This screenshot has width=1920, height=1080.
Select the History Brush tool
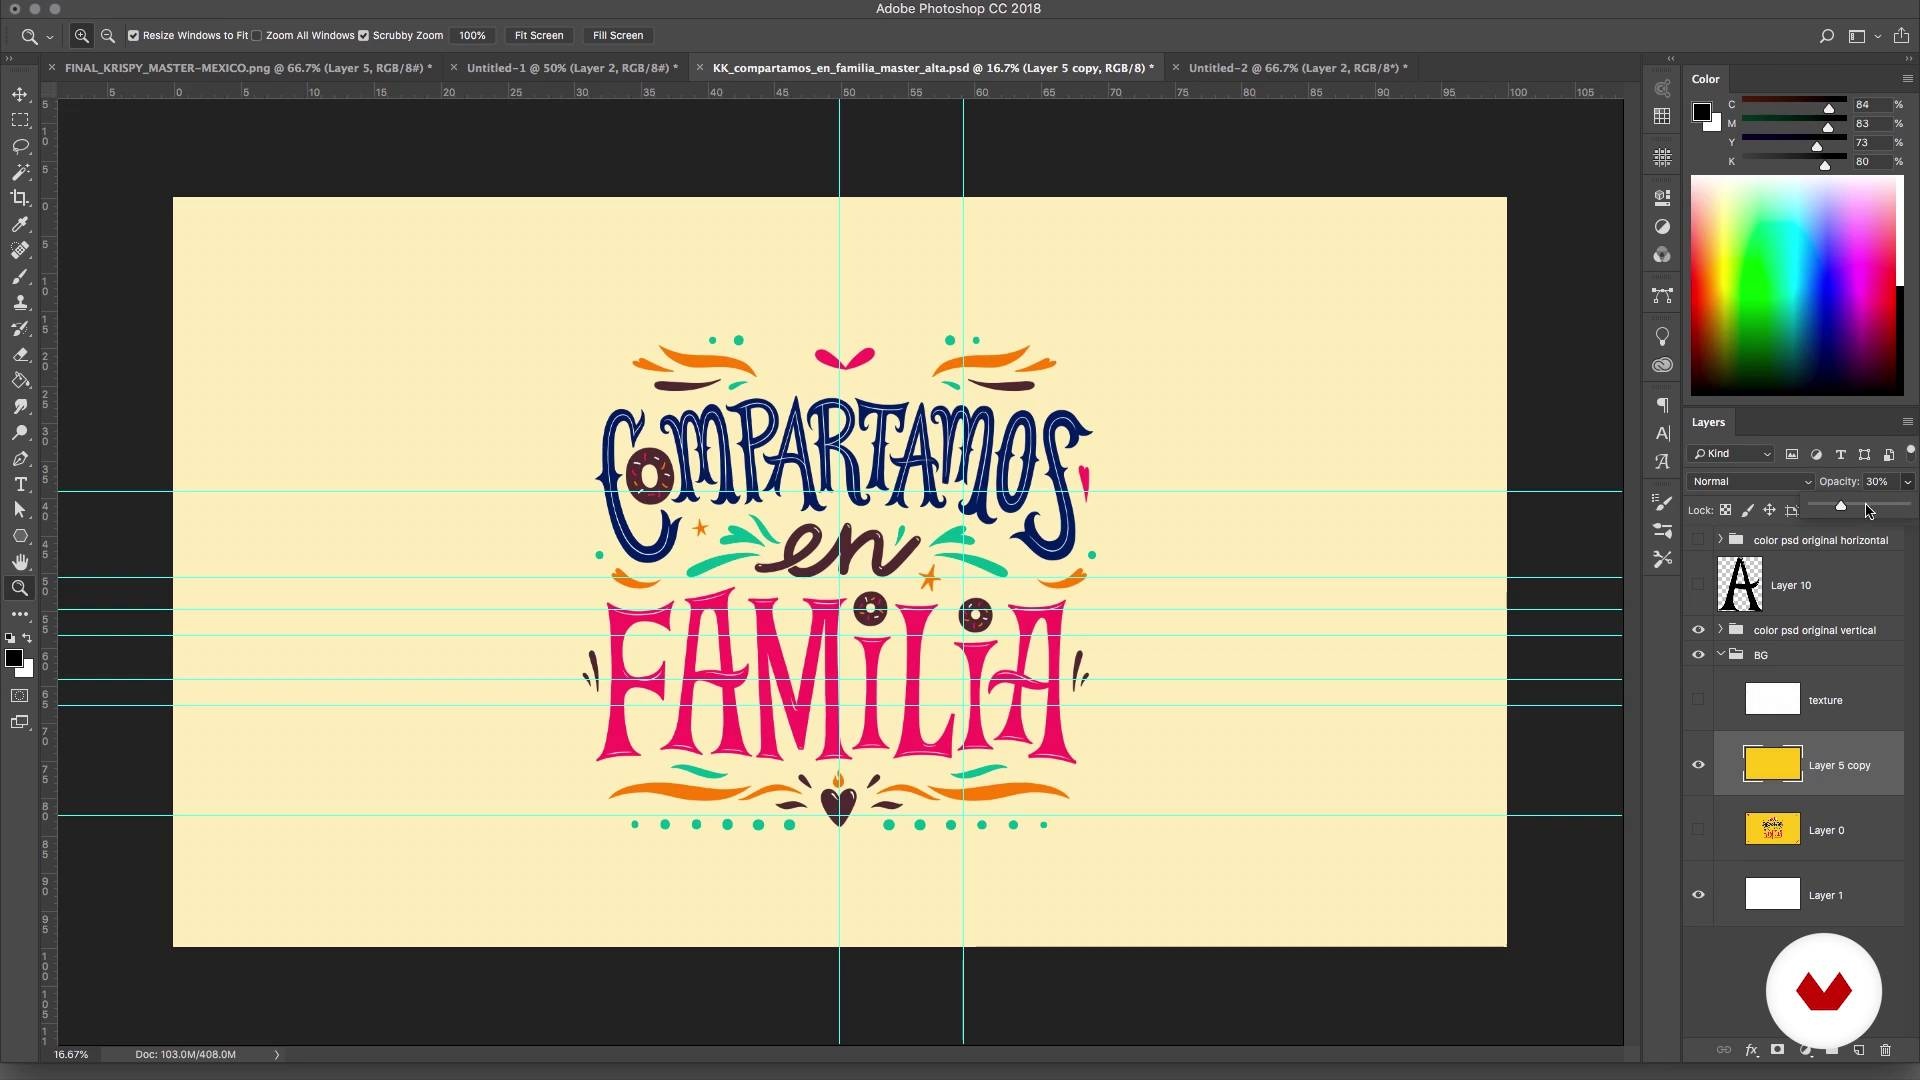(20, 328)
